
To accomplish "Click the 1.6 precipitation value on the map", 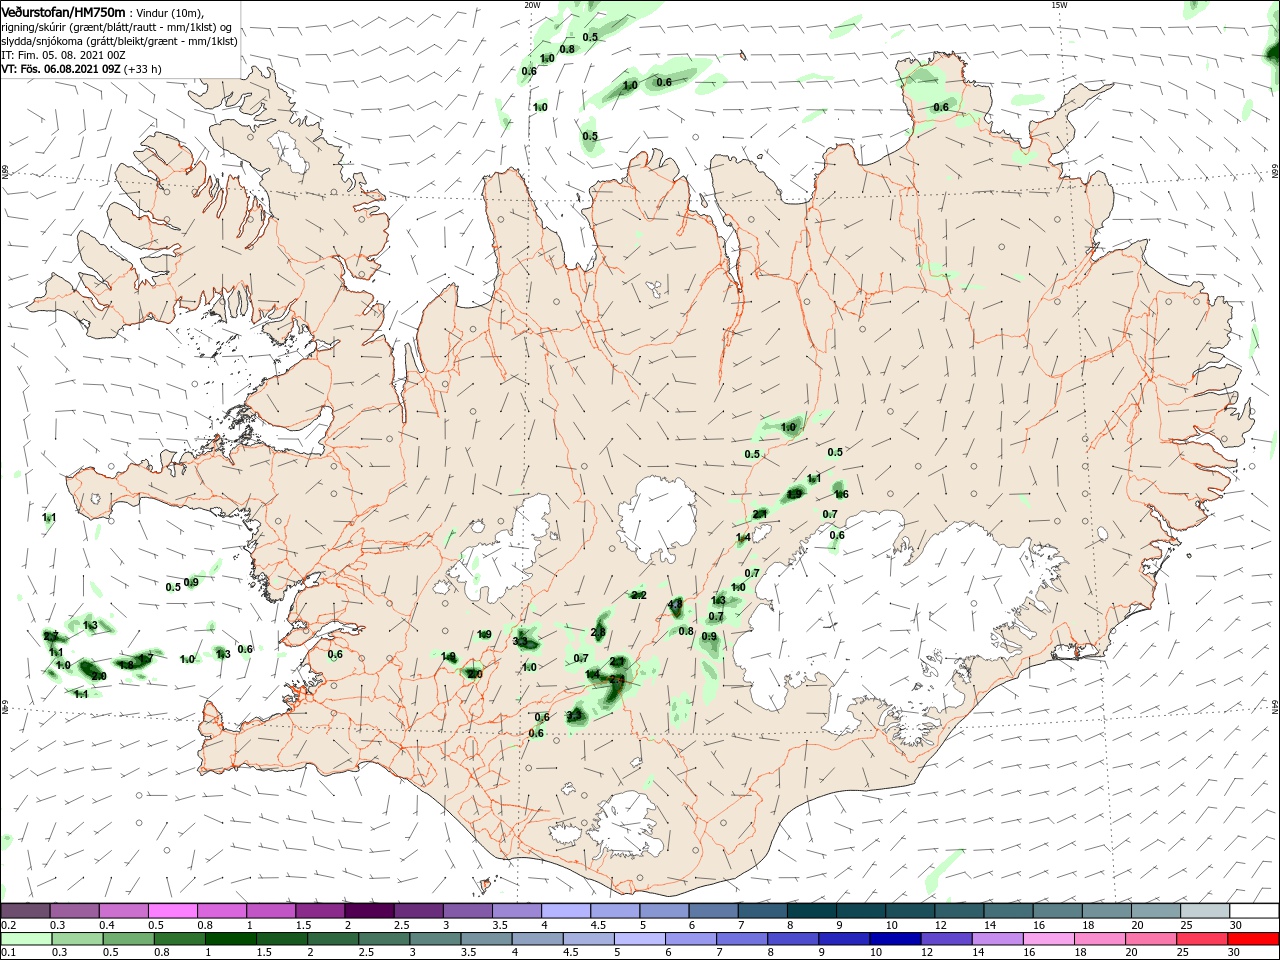I will coord(841,494).
